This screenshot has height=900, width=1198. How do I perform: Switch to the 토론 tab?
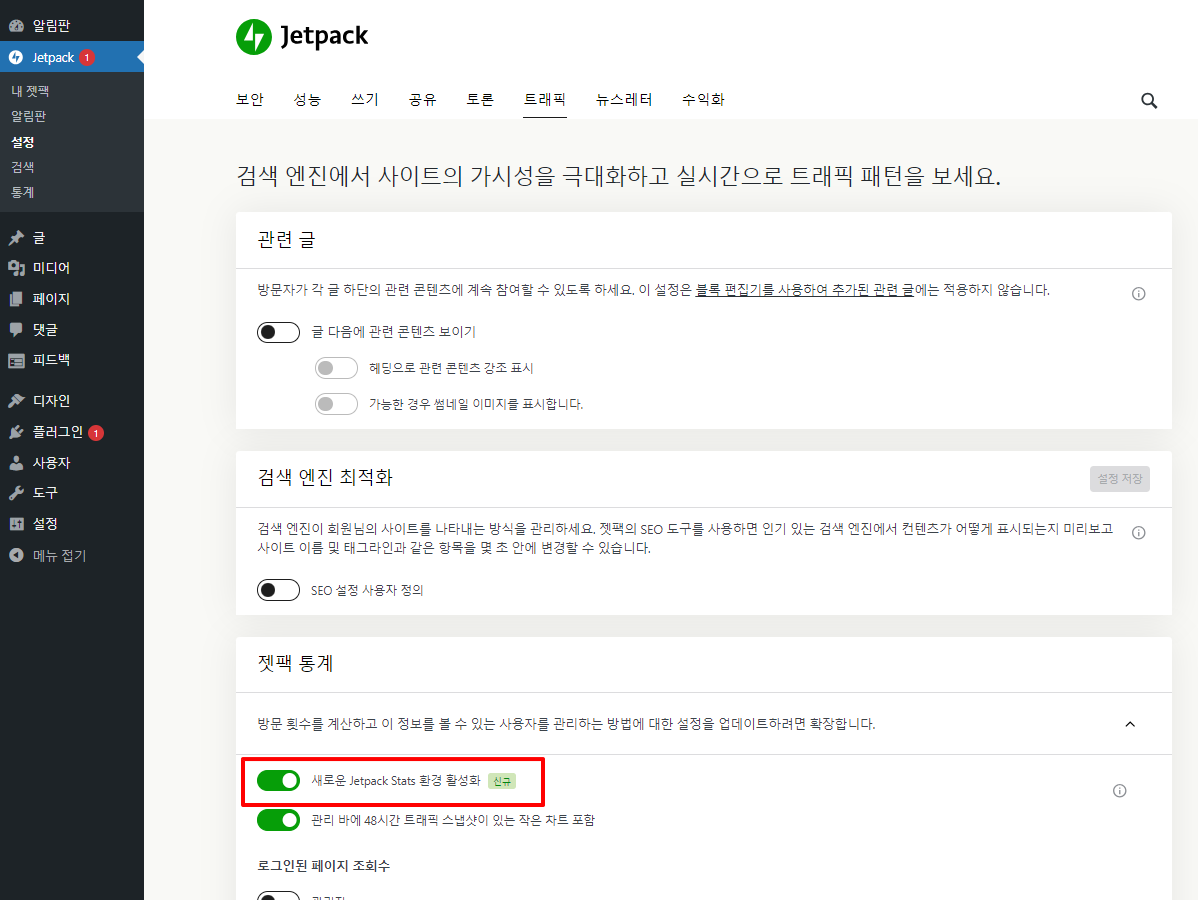coord(480,99)
